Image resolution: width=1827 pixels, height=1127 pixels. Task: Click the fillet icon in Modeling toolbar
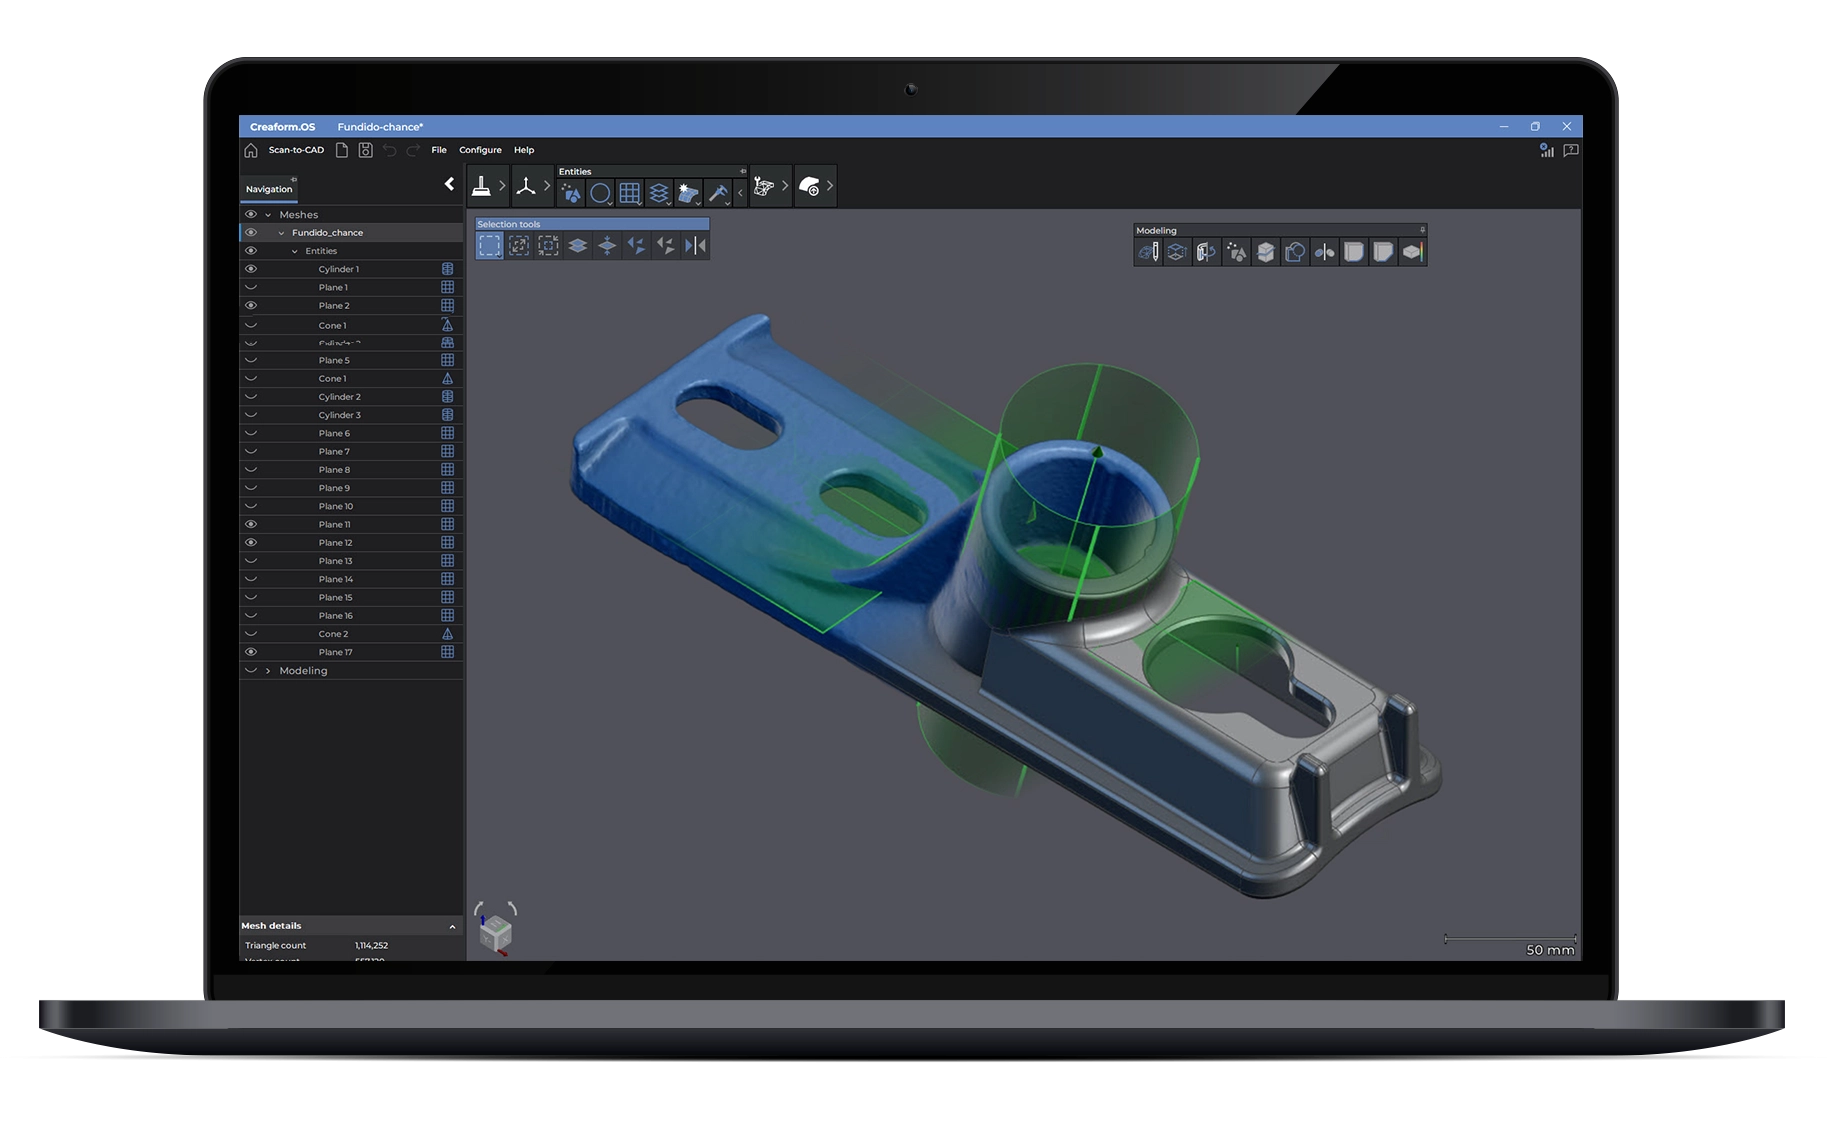click(1353, 253)
